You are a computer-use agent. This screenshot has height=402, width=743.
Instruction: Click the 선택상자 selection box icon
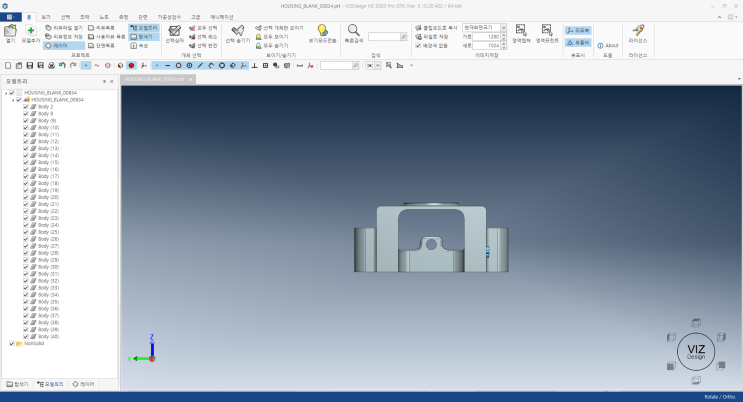click(174, 31)
